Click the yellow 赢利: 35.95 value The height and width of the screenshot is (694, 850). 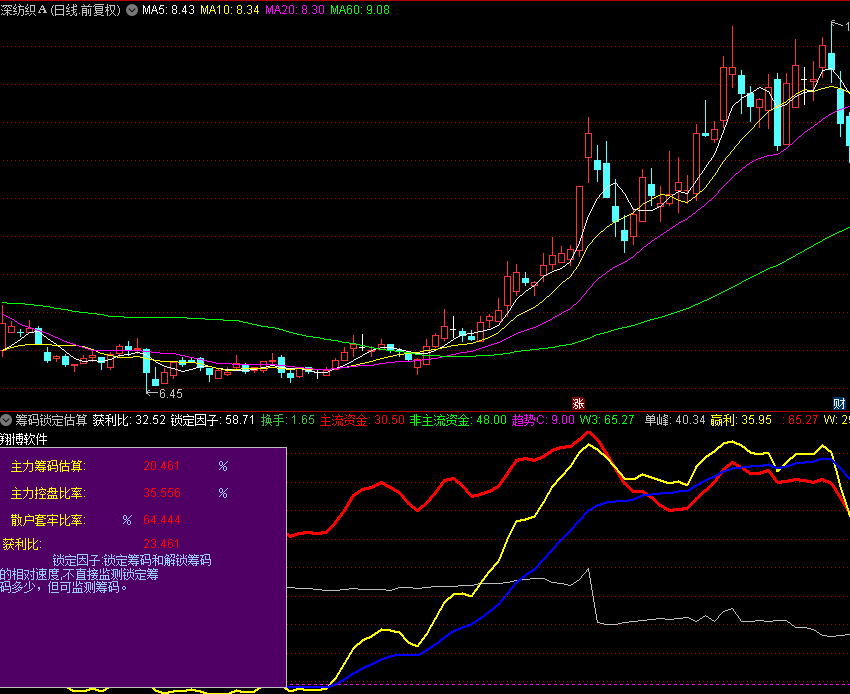pos(741,420)
